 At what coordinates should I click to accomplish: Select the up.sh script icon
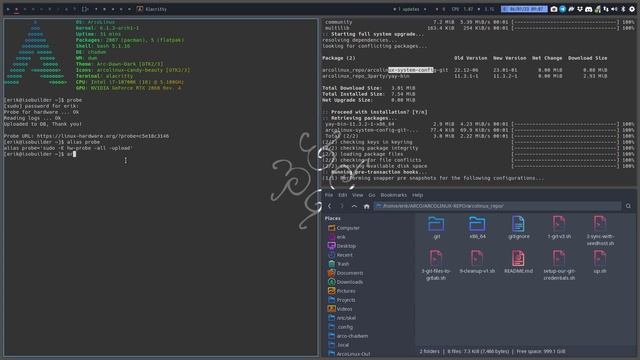click(x=600, y=258)
